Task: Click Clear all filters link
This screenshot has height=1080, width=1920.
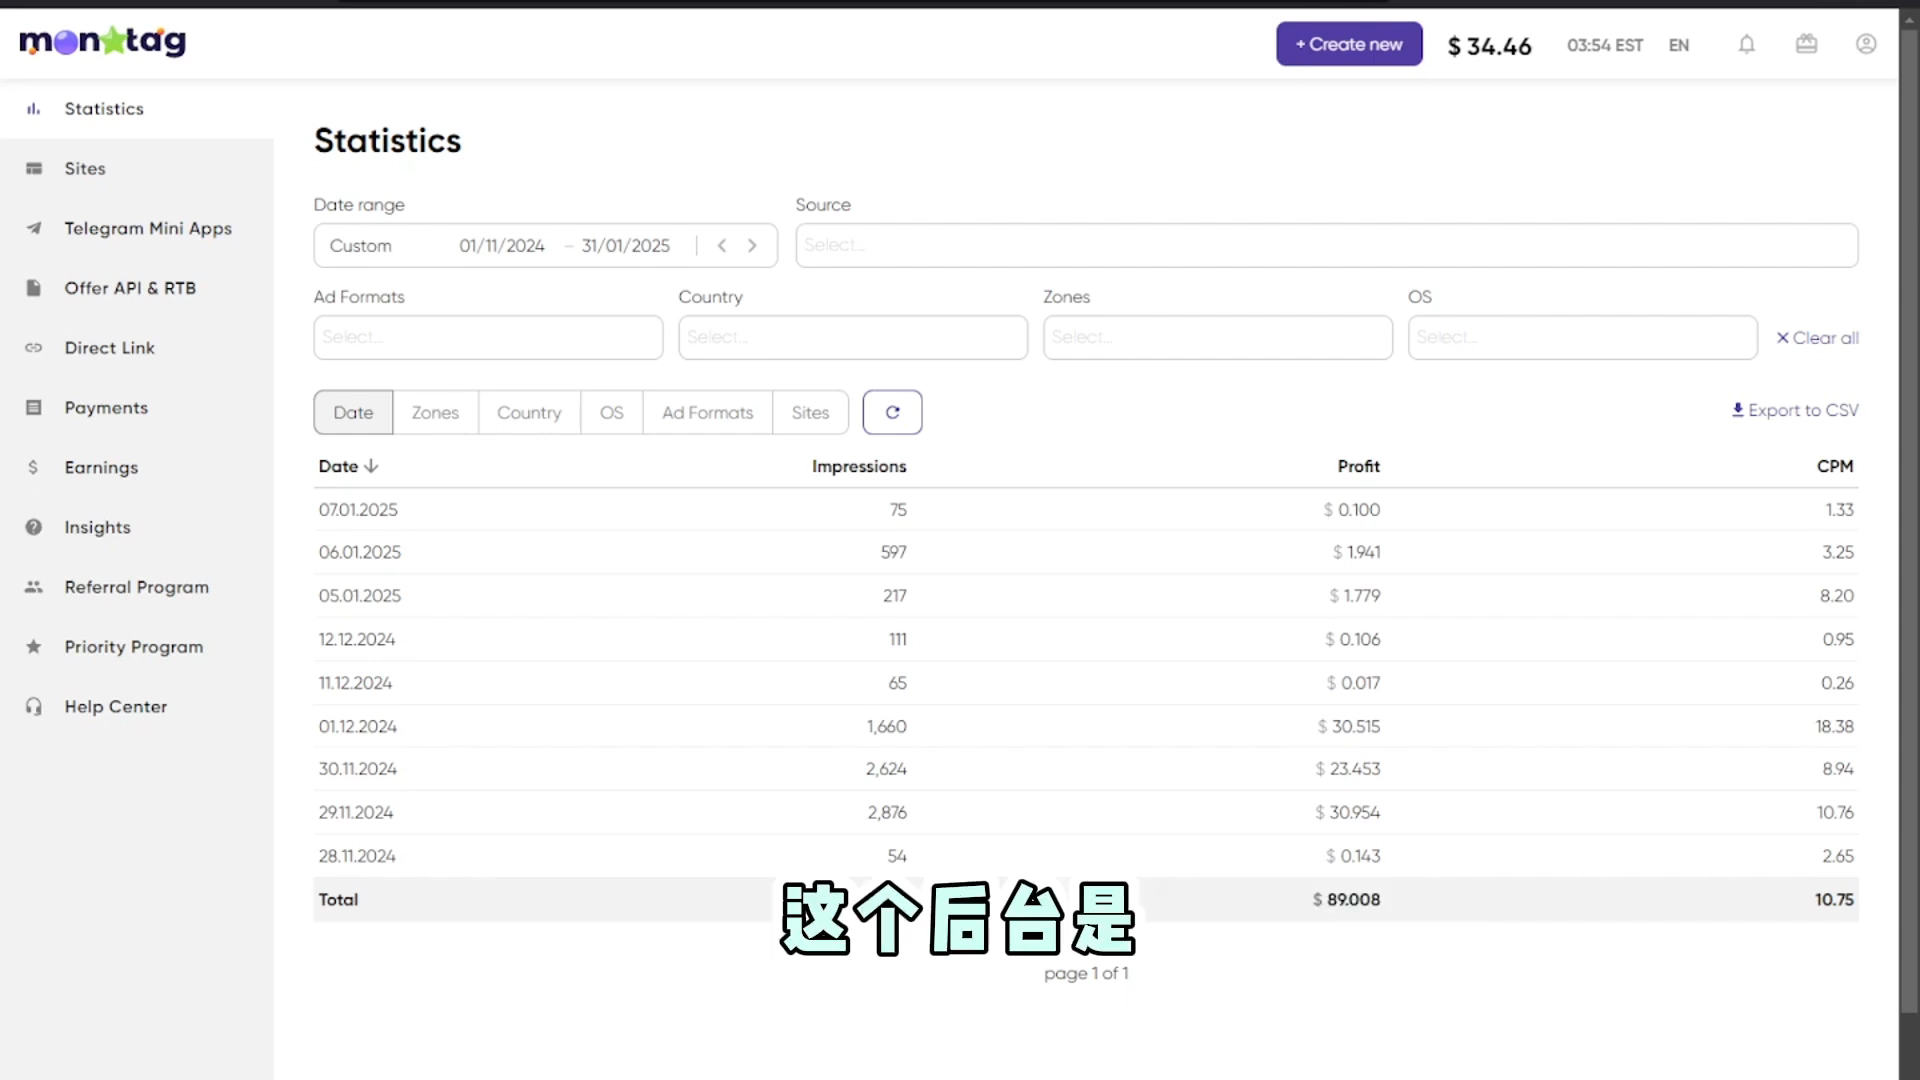Action: click(1817, 338)
